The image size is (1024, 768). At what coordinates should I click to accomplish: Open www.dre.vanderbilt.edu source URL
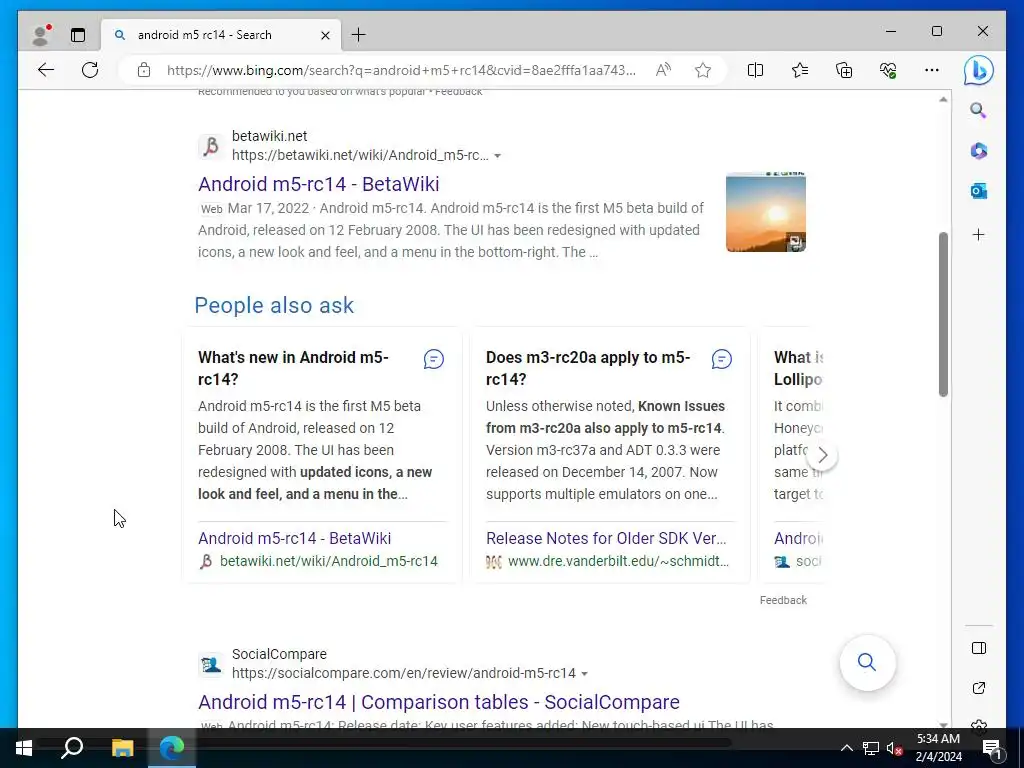click(x=618, y=561)
